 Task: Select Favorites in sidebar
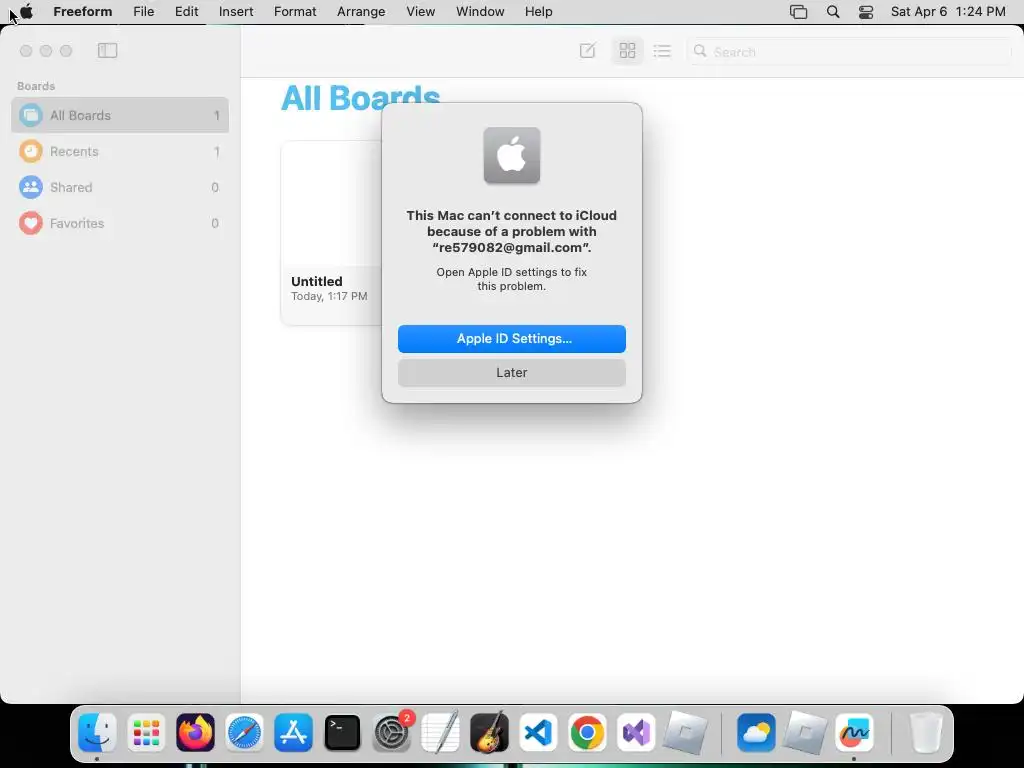click(x=120, y=223)
